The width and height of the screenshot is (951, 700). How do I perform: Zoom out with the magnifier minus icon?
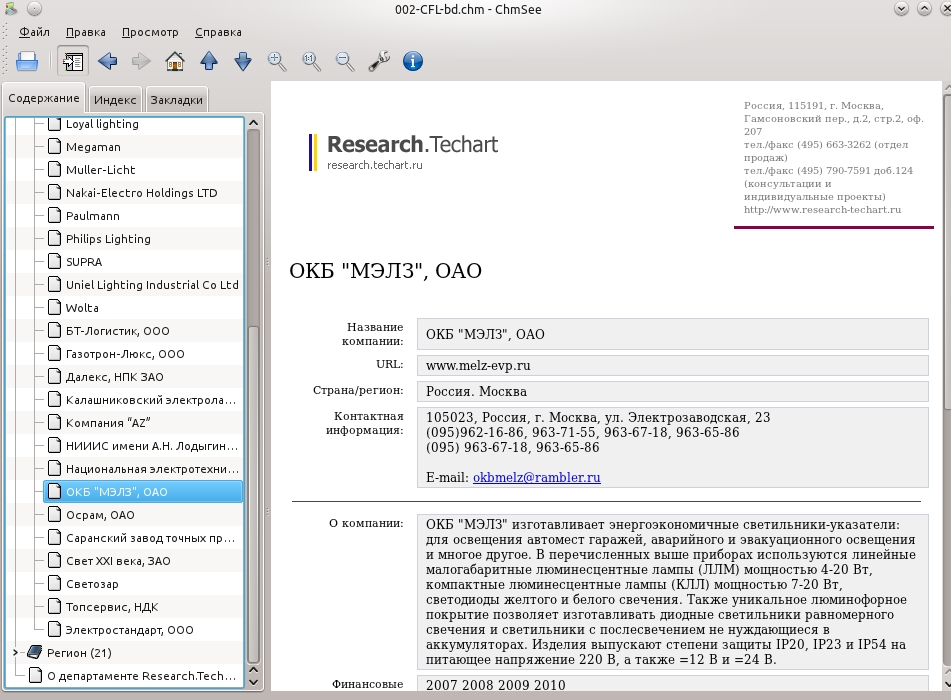[345, 61]
